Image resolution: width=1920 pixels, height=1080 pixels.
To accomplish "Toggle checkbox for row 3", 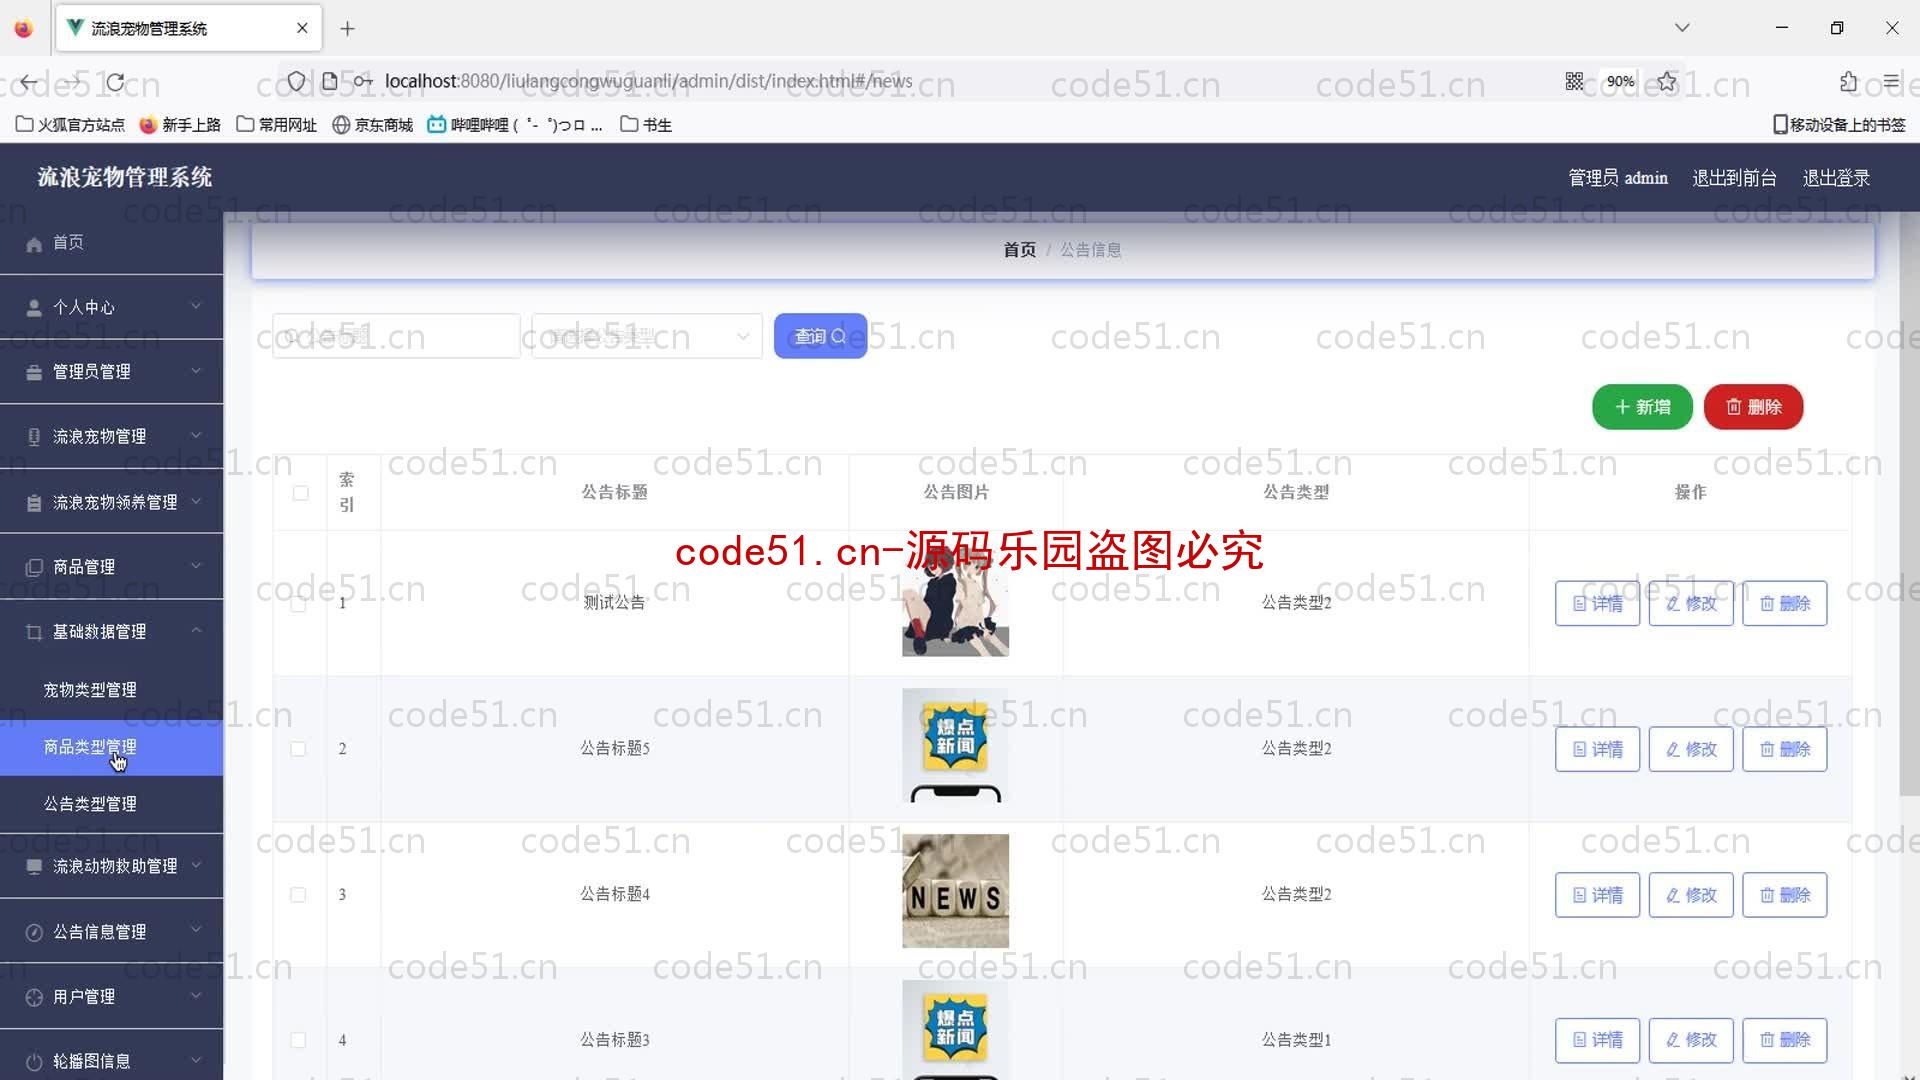I will coord(298,894).
